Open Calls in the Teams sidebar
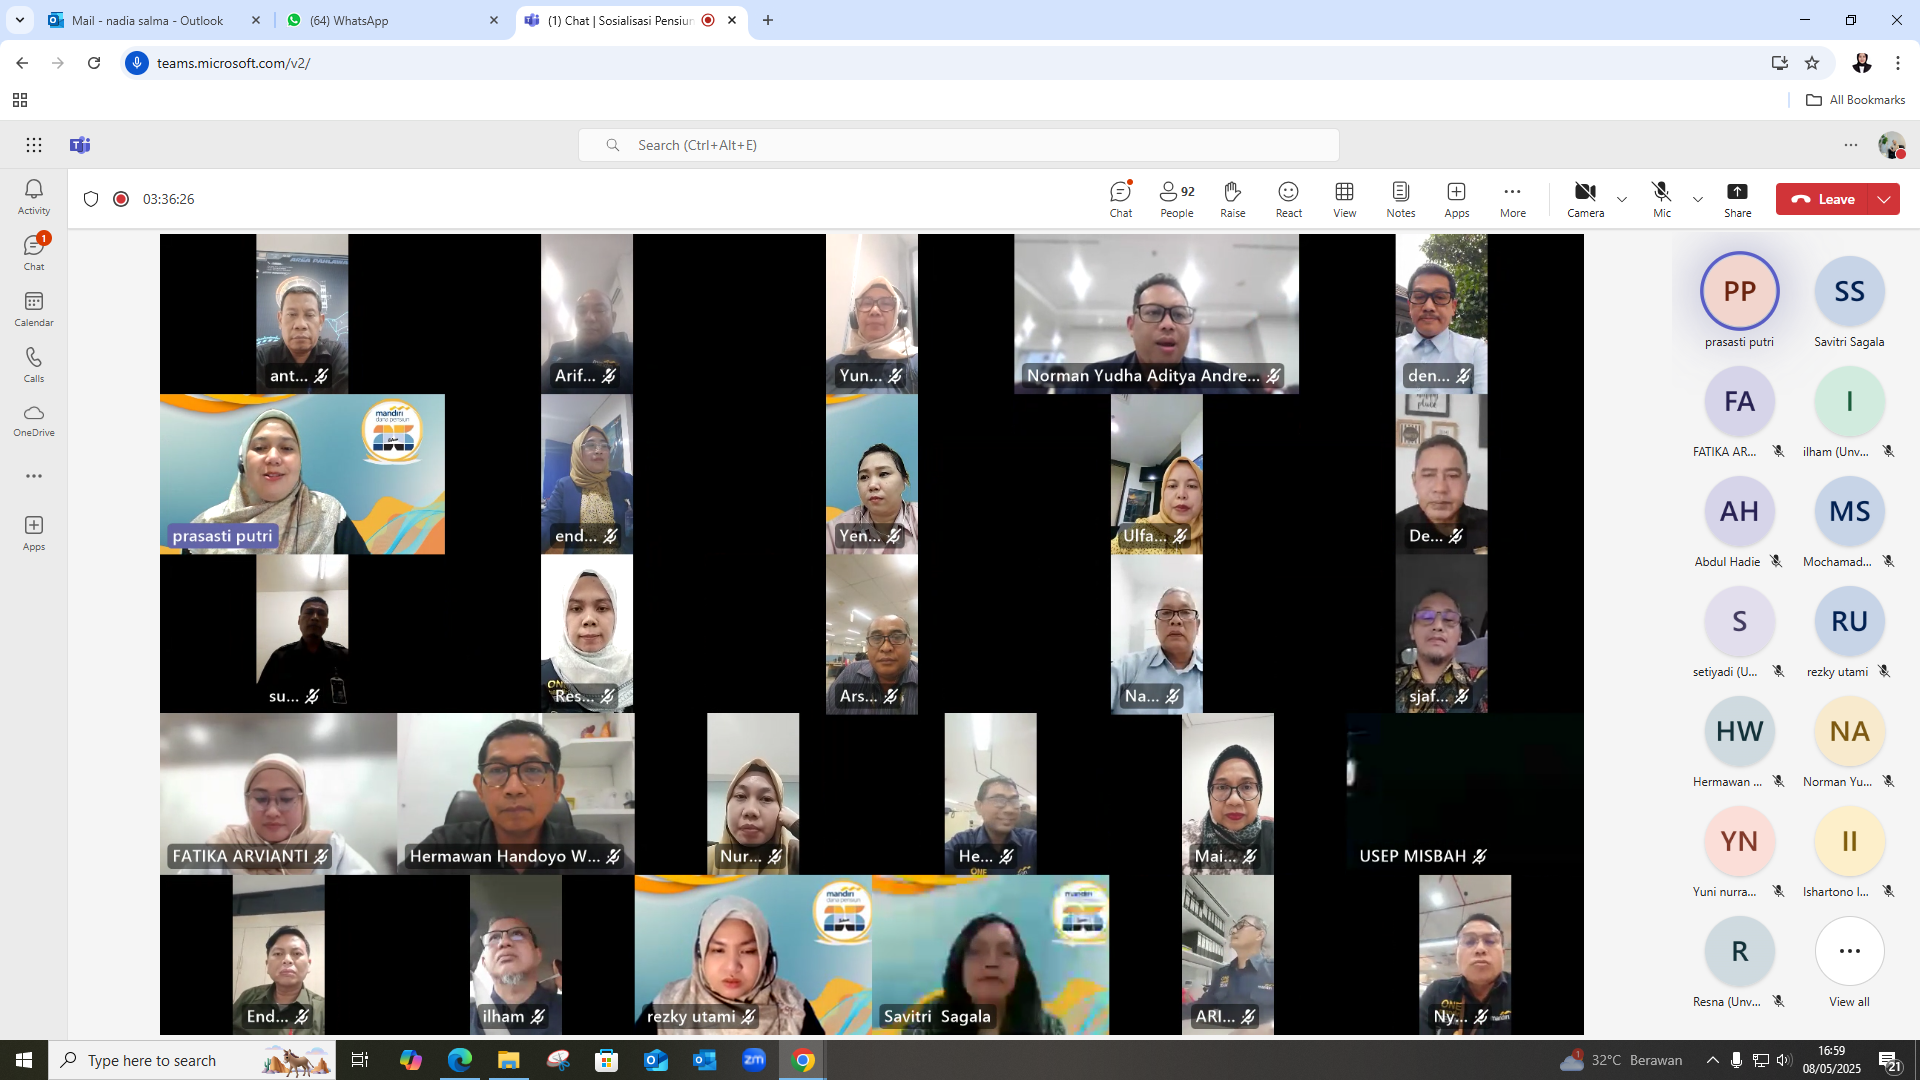The image size is (1920, 1080). click(x=34, y=365)
